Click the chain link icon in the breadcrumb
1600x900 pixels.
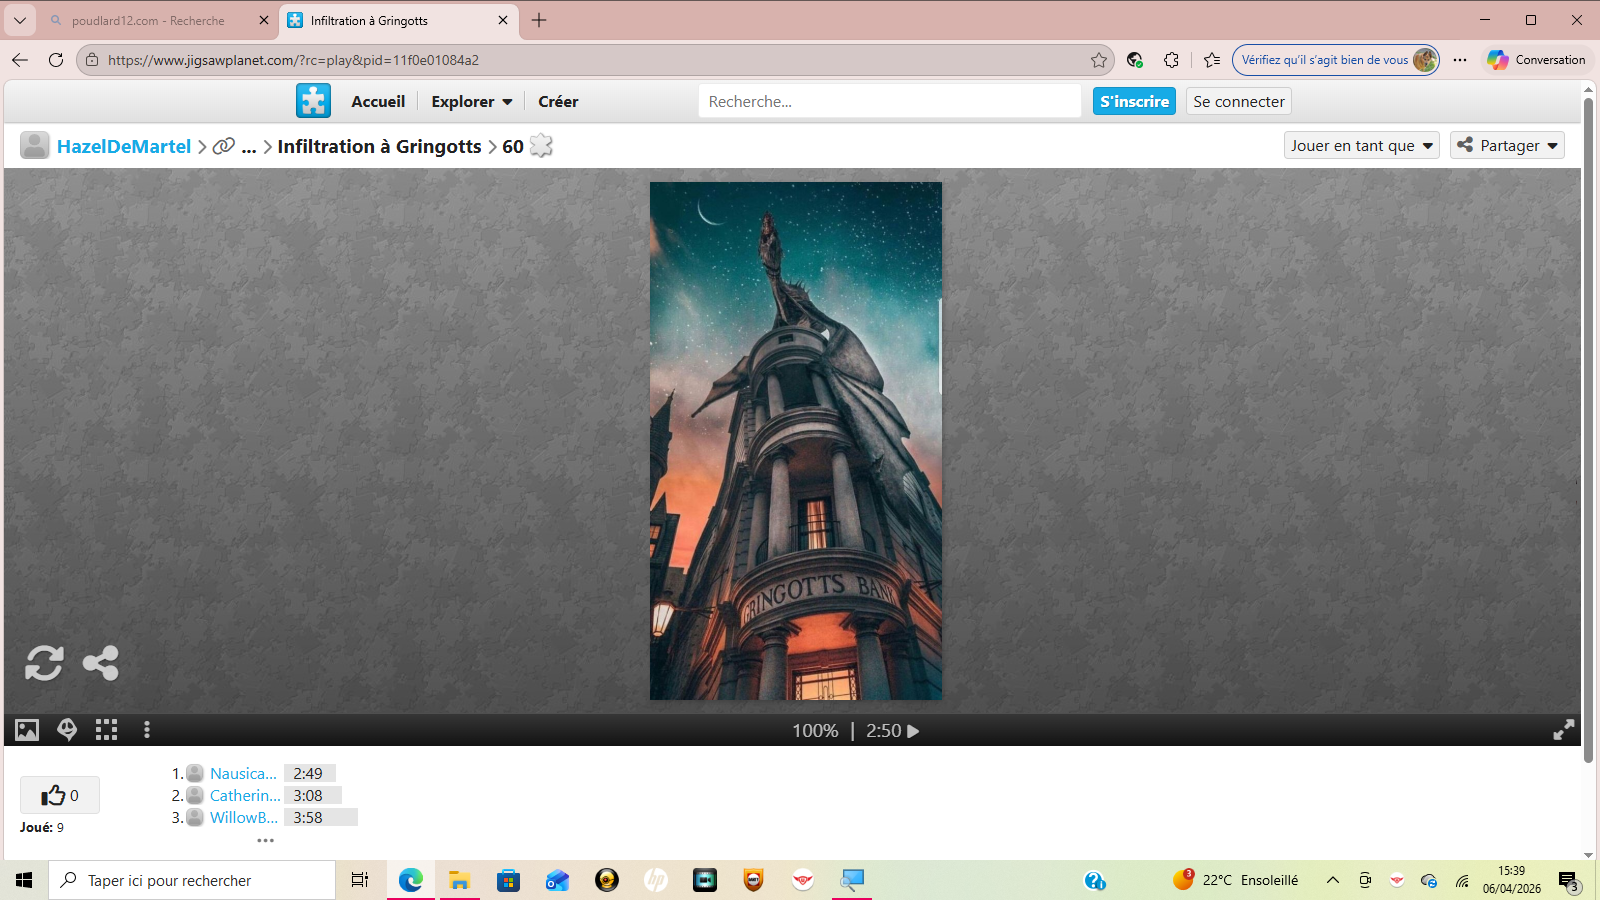click(x=224, y=146)
